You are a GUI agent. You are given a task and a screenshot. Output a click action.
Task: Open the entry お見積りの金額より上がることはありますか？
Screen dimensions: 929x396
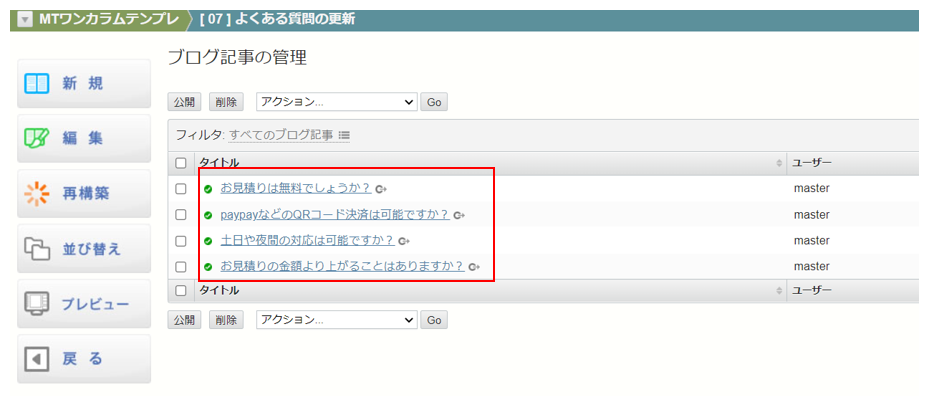pos(342,267)
